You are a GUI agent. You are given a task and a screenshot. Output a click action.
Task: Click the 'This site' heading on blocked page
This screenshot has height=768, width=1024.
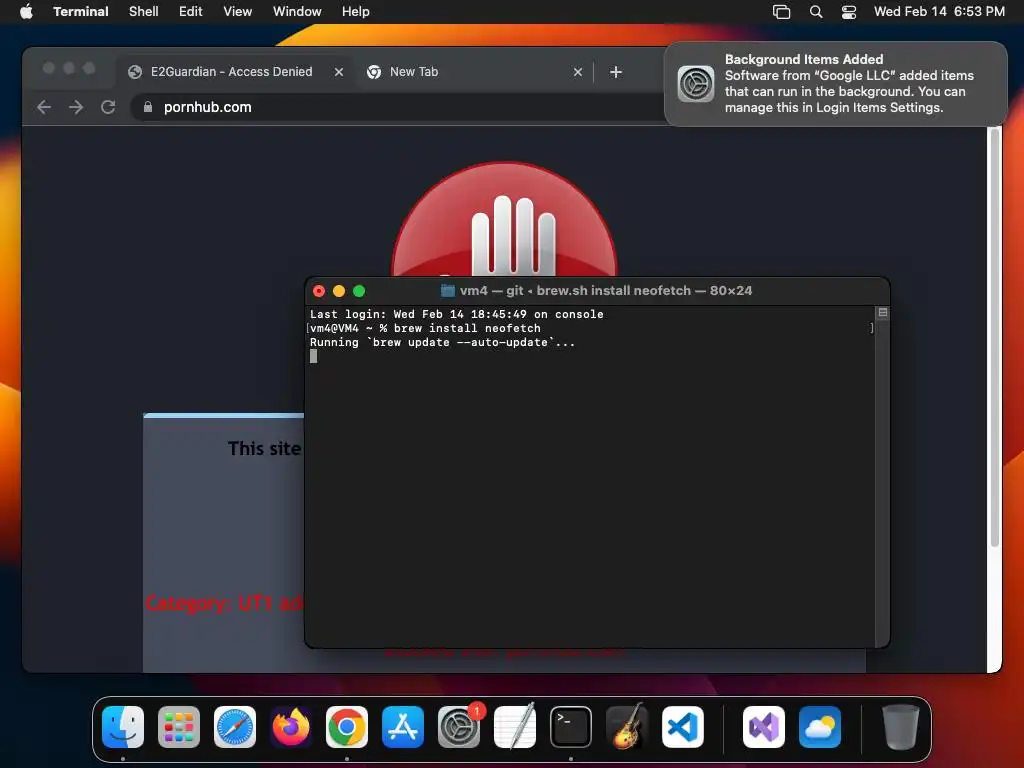(264, 449)
